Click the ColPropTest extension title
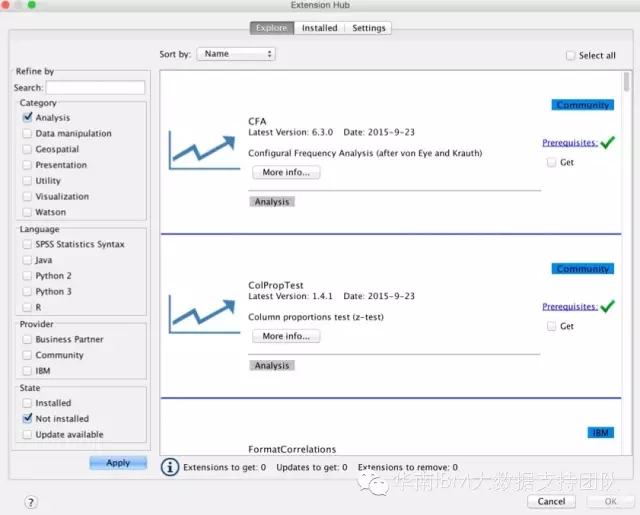 pos(276,285)
